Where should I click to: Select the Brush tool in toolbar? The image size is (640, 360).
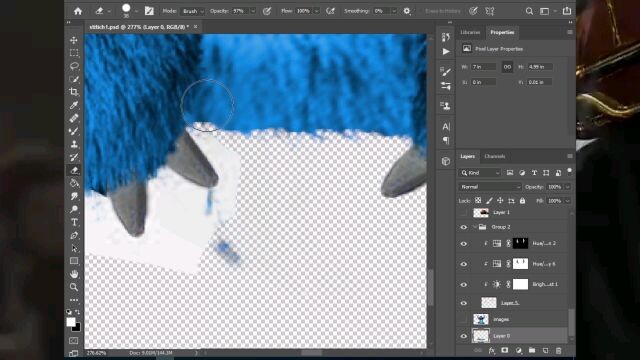tap(74, 131)
